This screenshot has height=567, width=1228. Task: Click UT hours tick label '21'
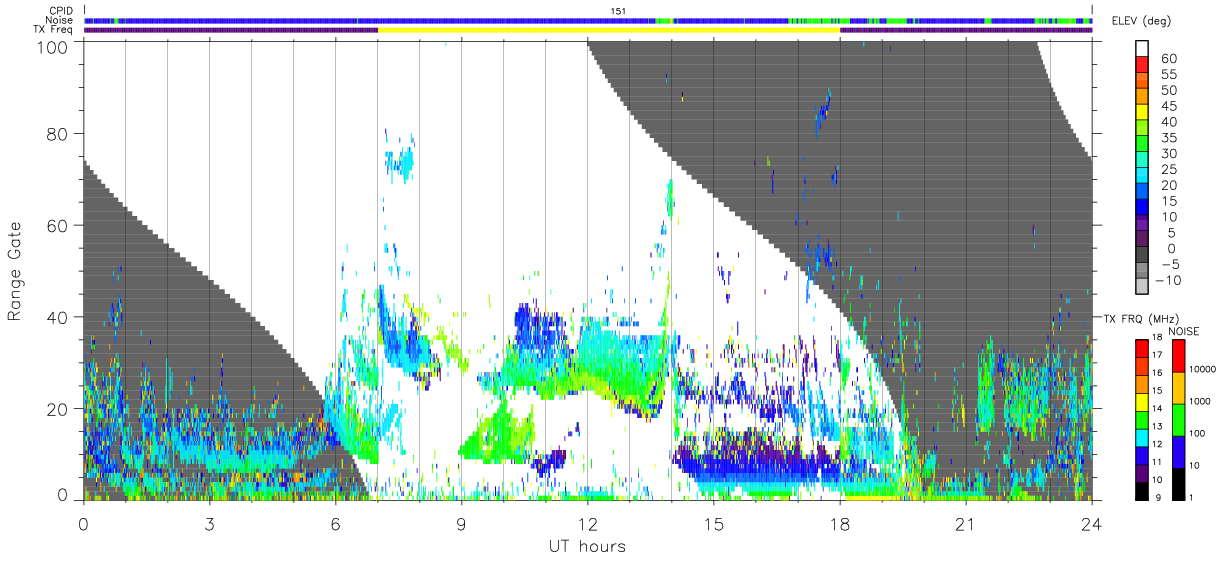coord(965,523)
